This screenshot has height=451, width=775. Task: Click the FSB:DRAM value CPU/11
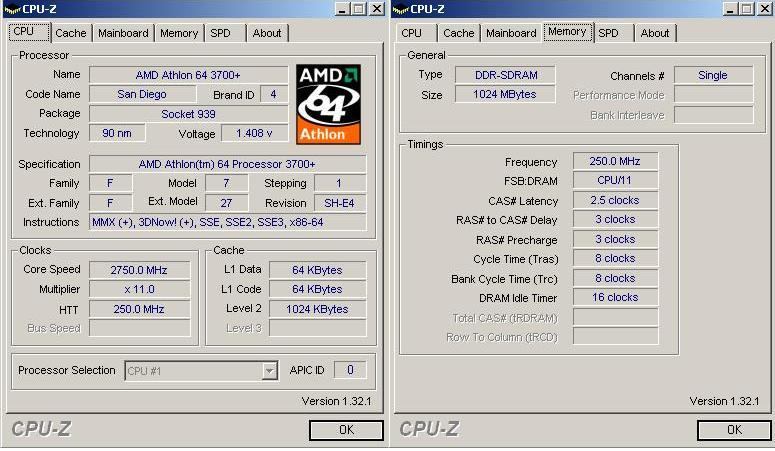tap(615, 180)
